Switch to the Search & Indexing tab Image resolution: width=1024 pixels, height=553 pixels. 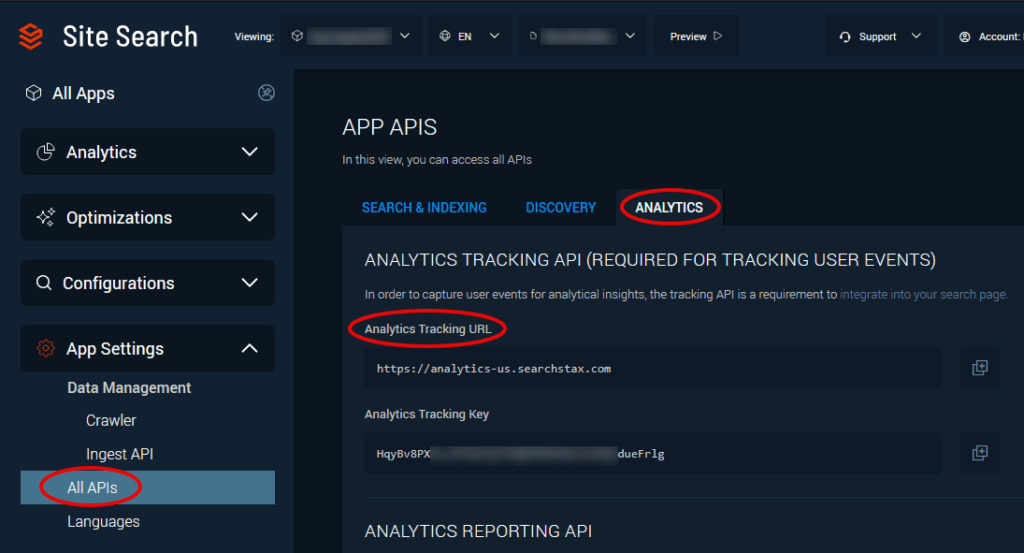pyautogui.click(x=424, y=208)
